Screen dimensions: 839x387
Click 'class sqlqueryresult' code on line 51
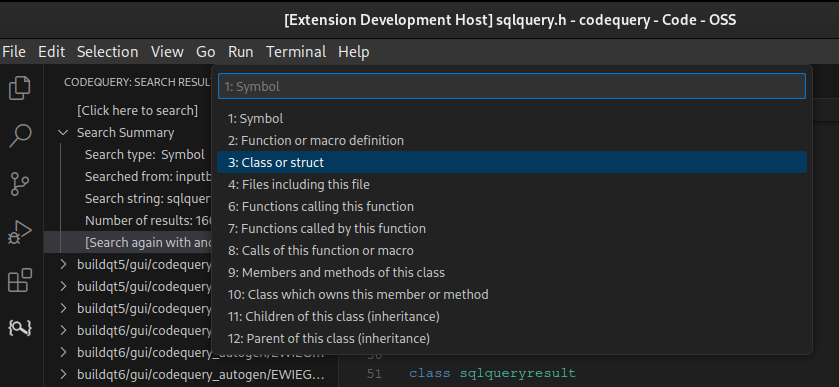[x=492, y=373]
